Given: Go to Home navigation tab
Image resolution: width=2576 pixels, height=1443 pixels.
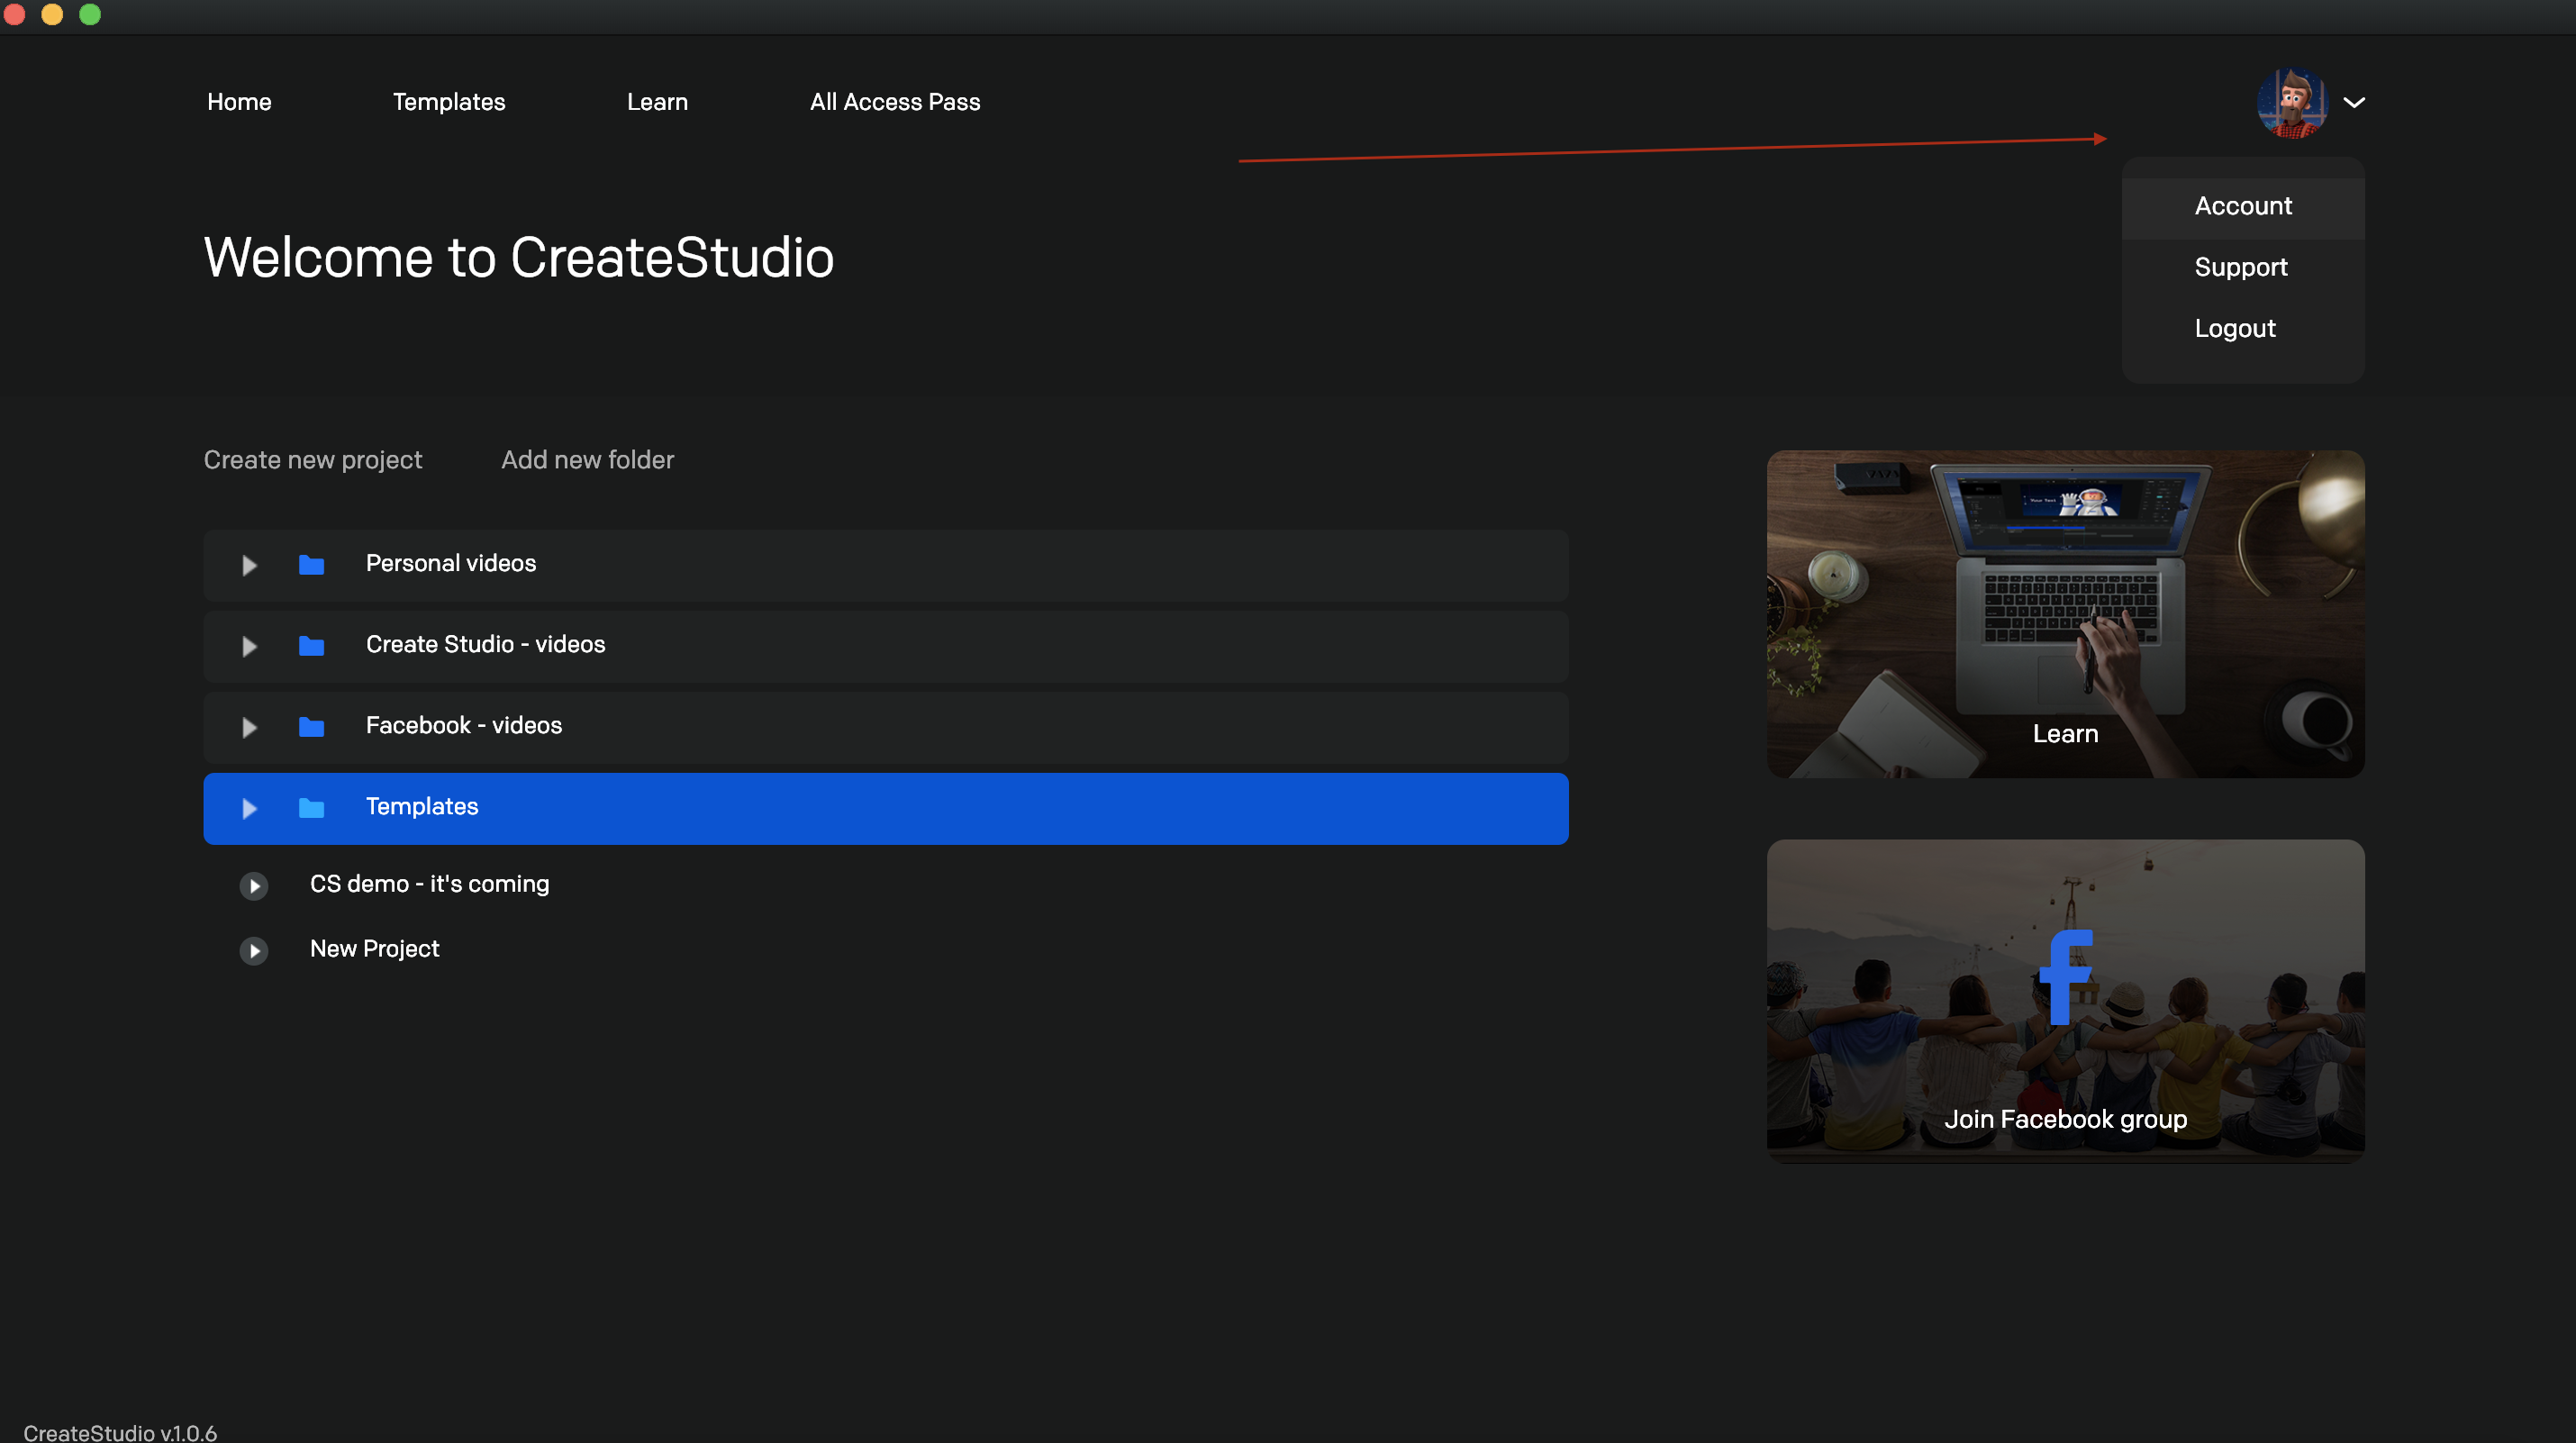Looking at the screenshot, I should [x=239, y=102].
